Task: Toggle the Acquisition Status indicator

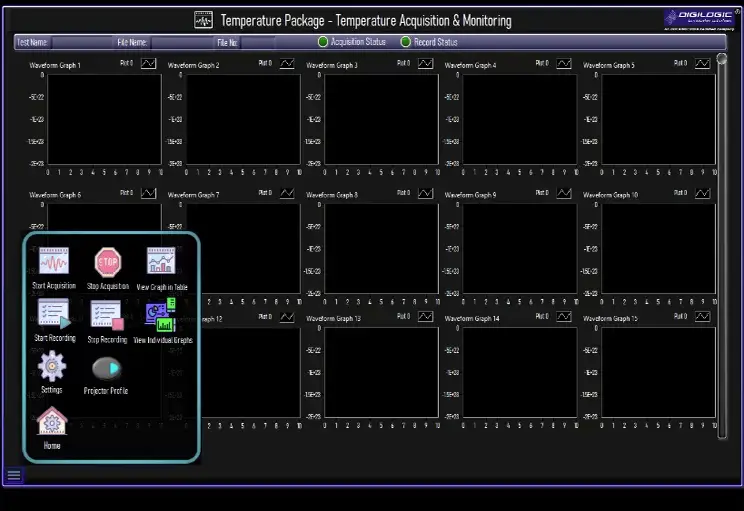Action: (x=323, y=42)
